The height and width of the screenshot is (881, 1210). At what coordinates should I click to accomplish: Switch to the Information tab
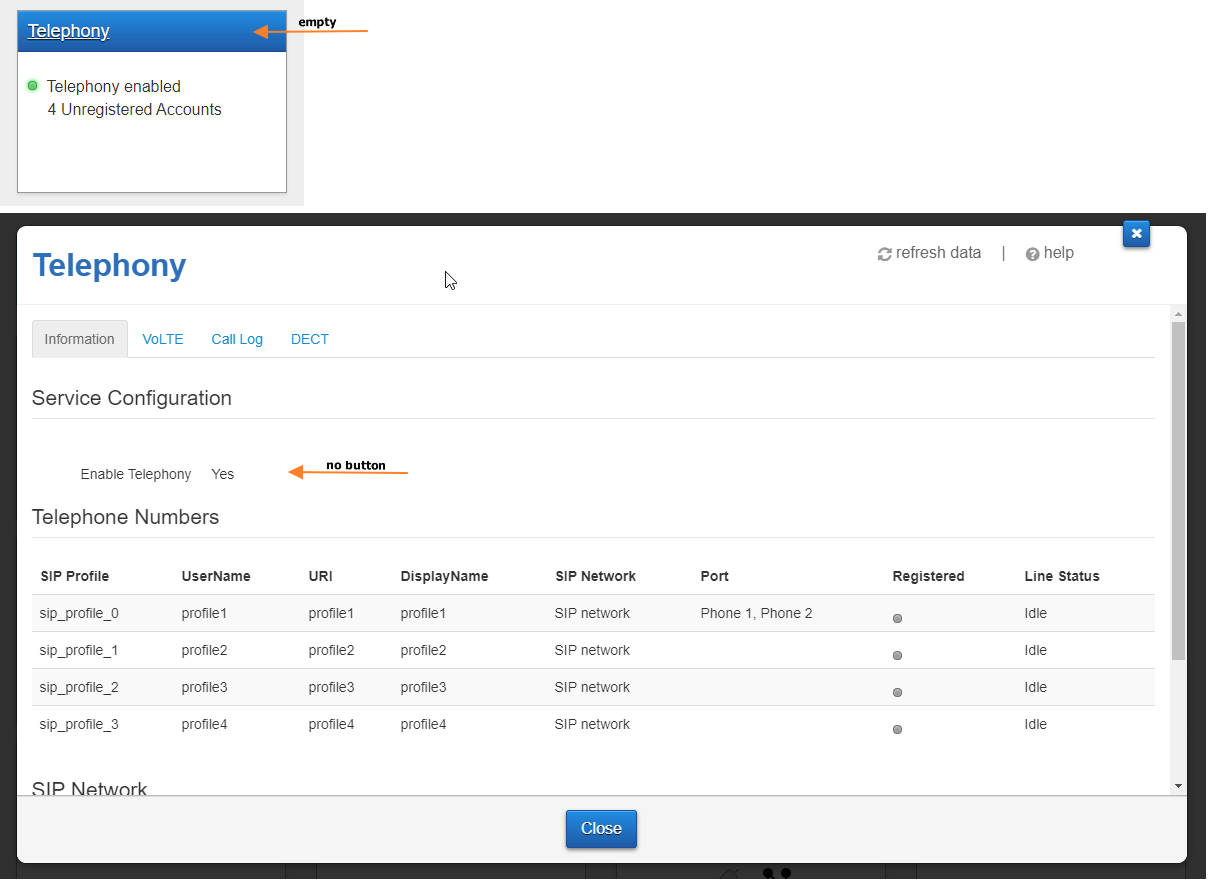click(x=80, y=339)
